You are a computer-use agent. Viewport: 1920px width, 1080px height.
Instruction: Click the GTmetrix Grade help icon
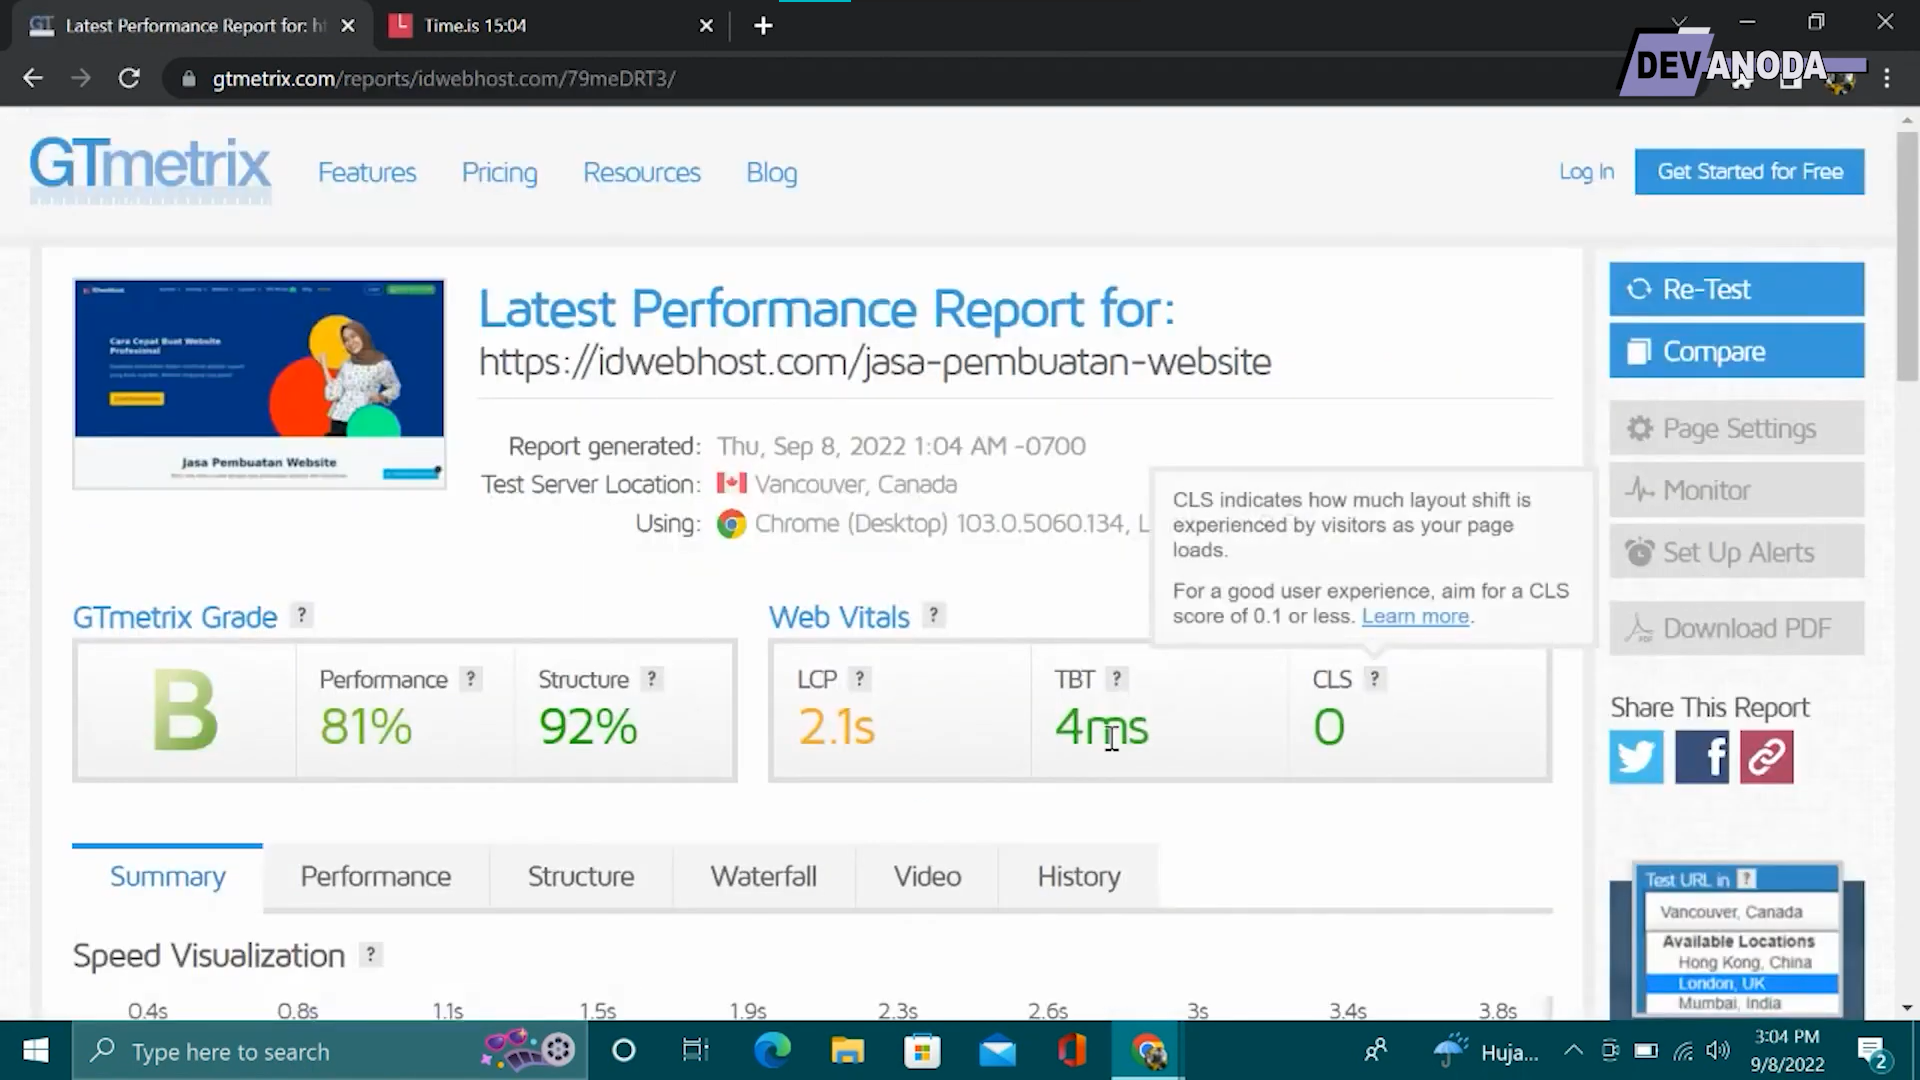coord(301,615)
